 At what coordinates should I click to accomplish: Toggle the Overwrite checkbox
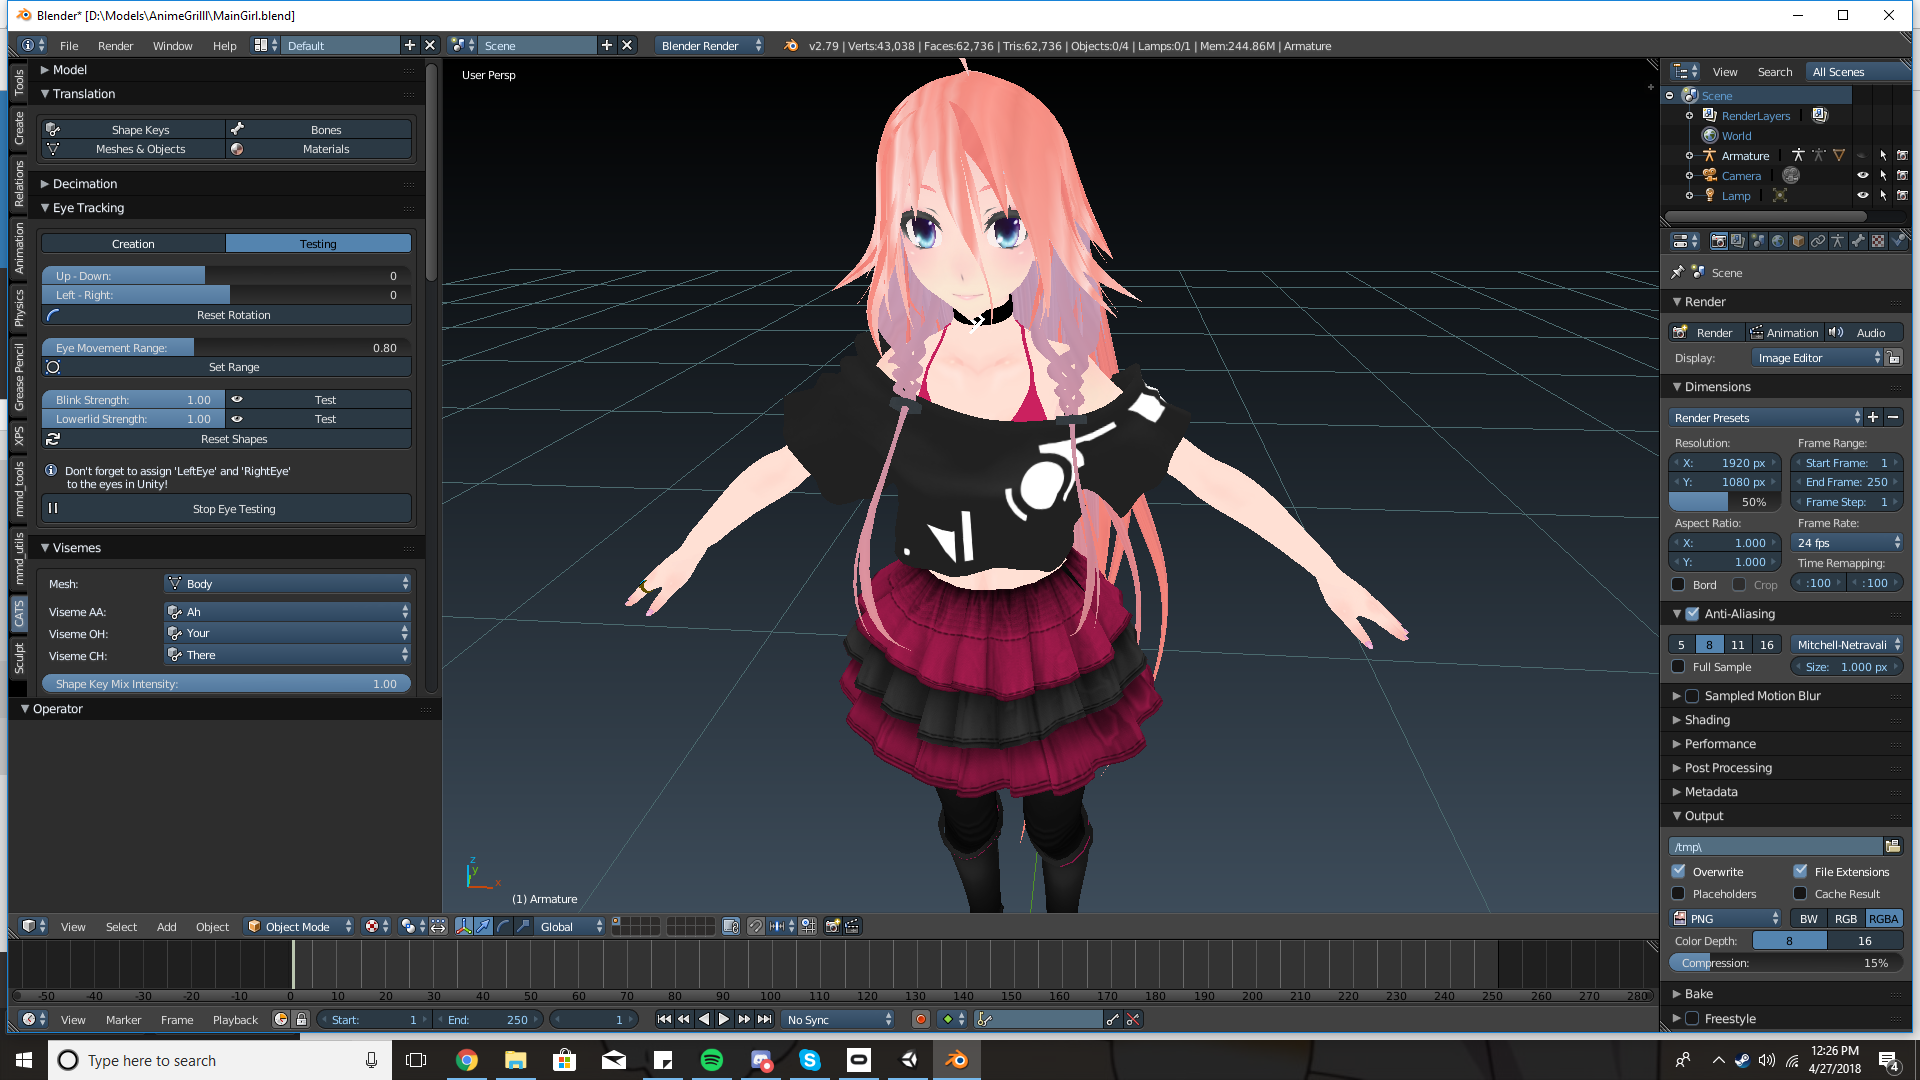pyautogui.click(x=1679, y=871)
